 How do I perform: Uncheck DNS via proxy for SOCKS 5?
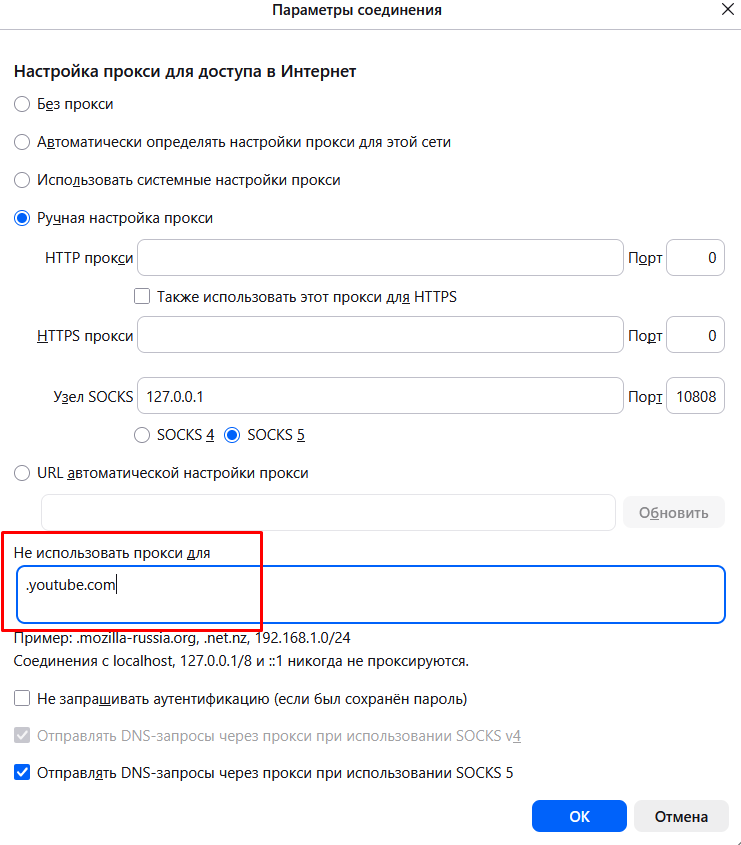(22, 772)
